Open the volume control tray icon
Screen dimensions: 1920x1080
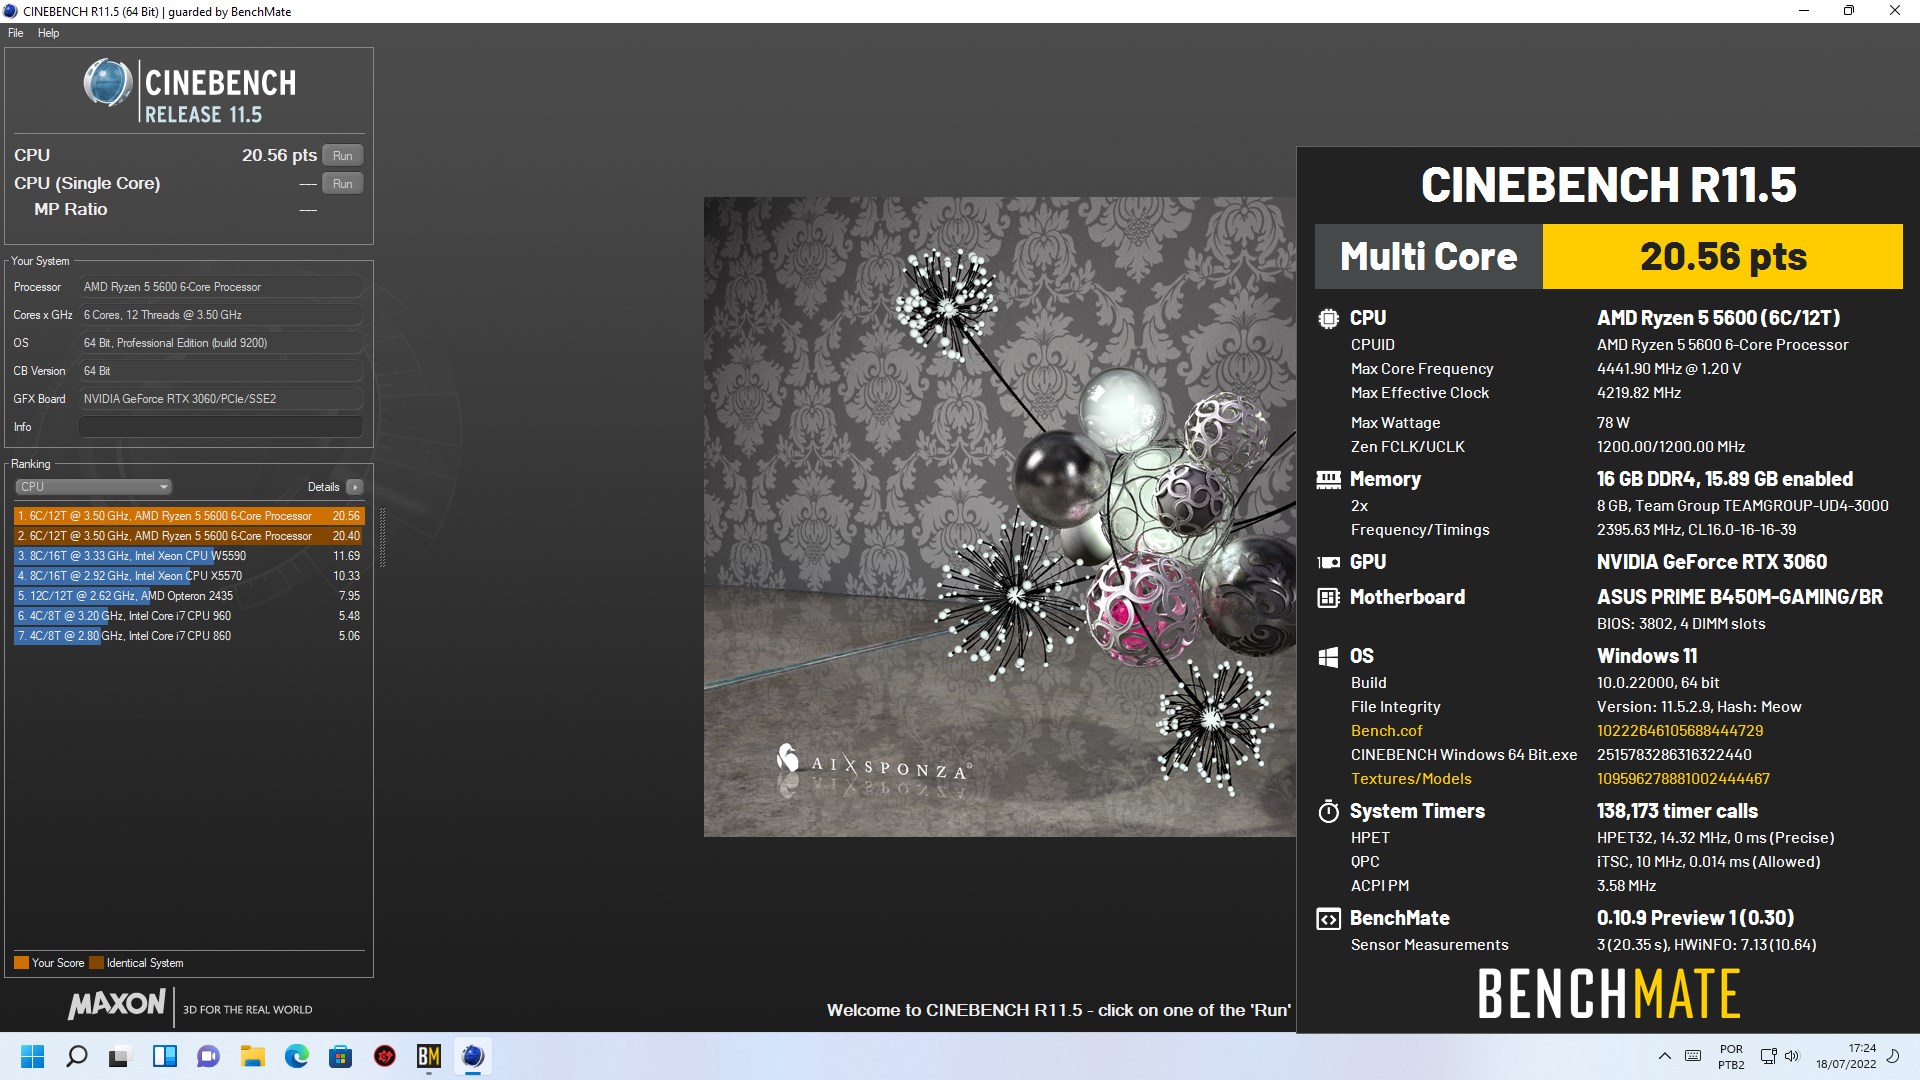[1791, 1056]
